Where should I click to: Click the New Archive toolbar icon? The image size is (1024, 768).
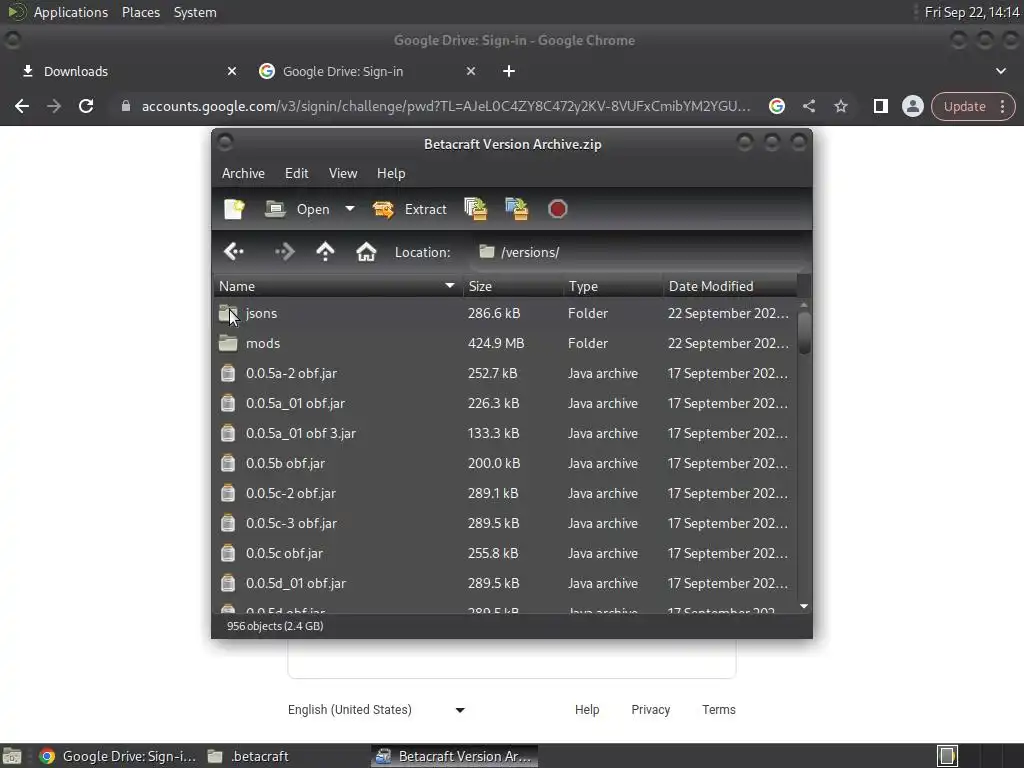(x=234, y=209)
